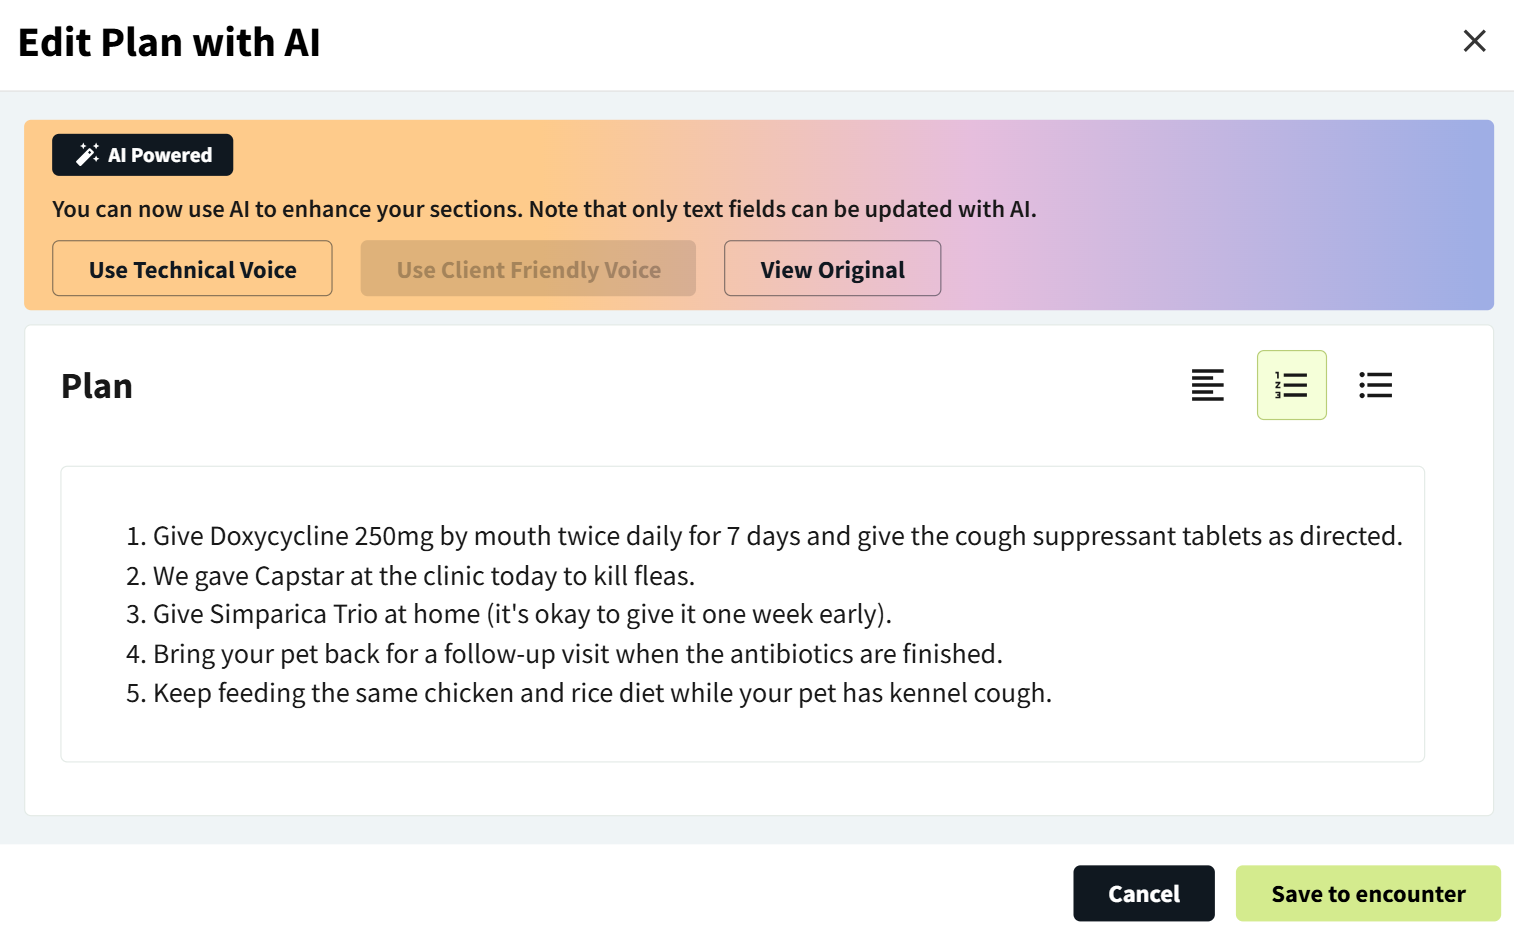The height and width of the screenshot is (933, 1514).
Task: Switch the Plan to bullet point formatting
Action: (x=1375, y=385)
